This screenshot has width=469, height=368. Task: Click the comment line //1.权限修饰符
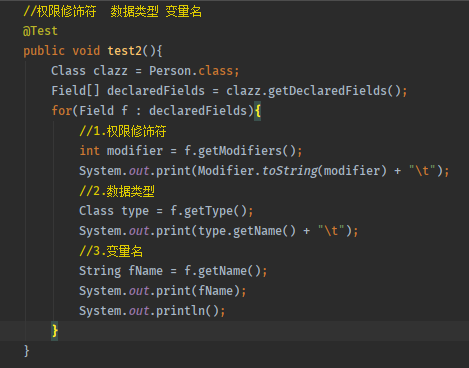tap(123, 131)
